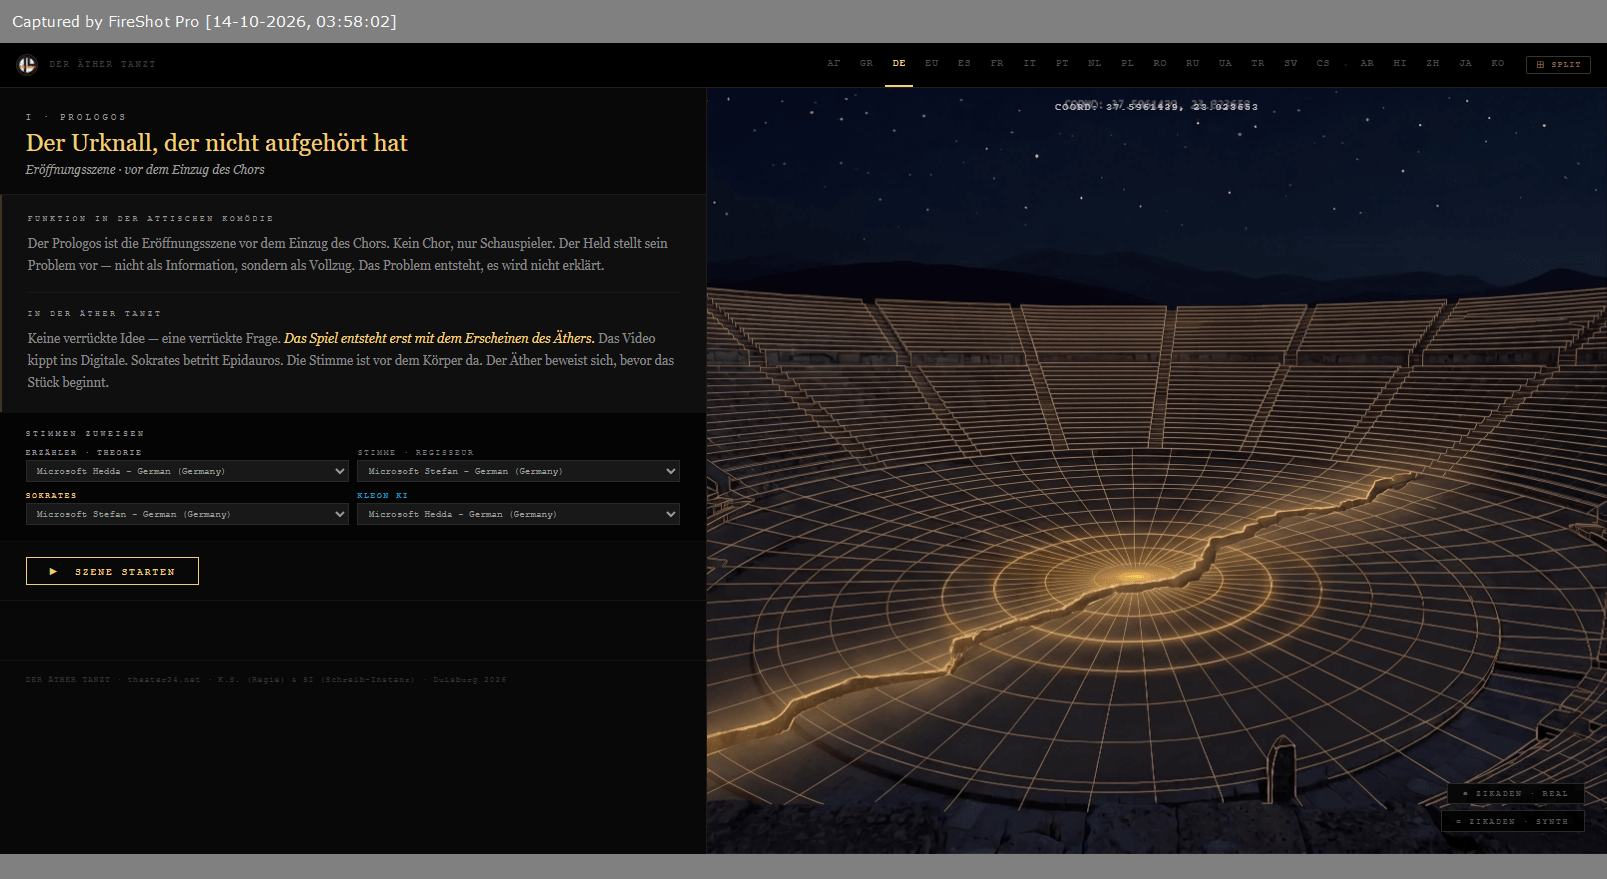Click the subtitle 'Eröffnungsszene · vor dem Einzug des Chors'
Screen dimensions: 1607x879
coord(145,170)
